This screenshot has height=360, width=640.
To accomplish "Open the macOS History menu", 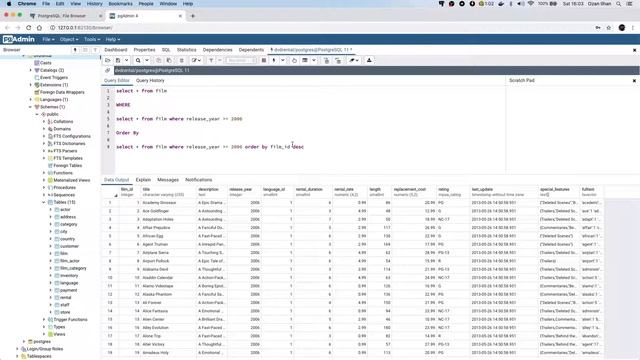I will [x=95, y=4].
